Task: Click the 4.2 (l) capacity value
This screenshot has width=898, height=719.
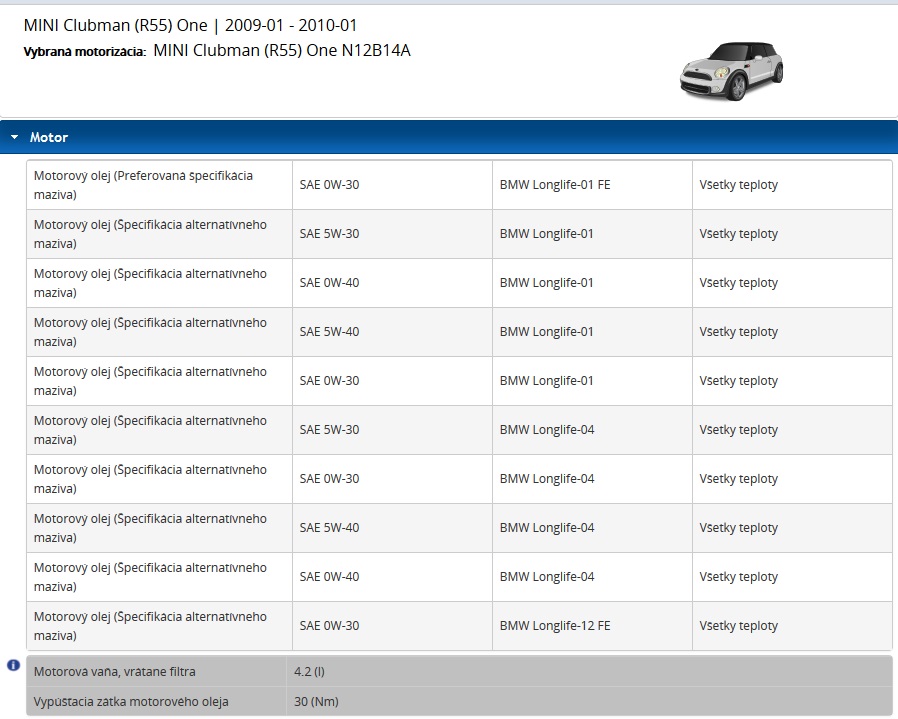Action: pos(309,671)
